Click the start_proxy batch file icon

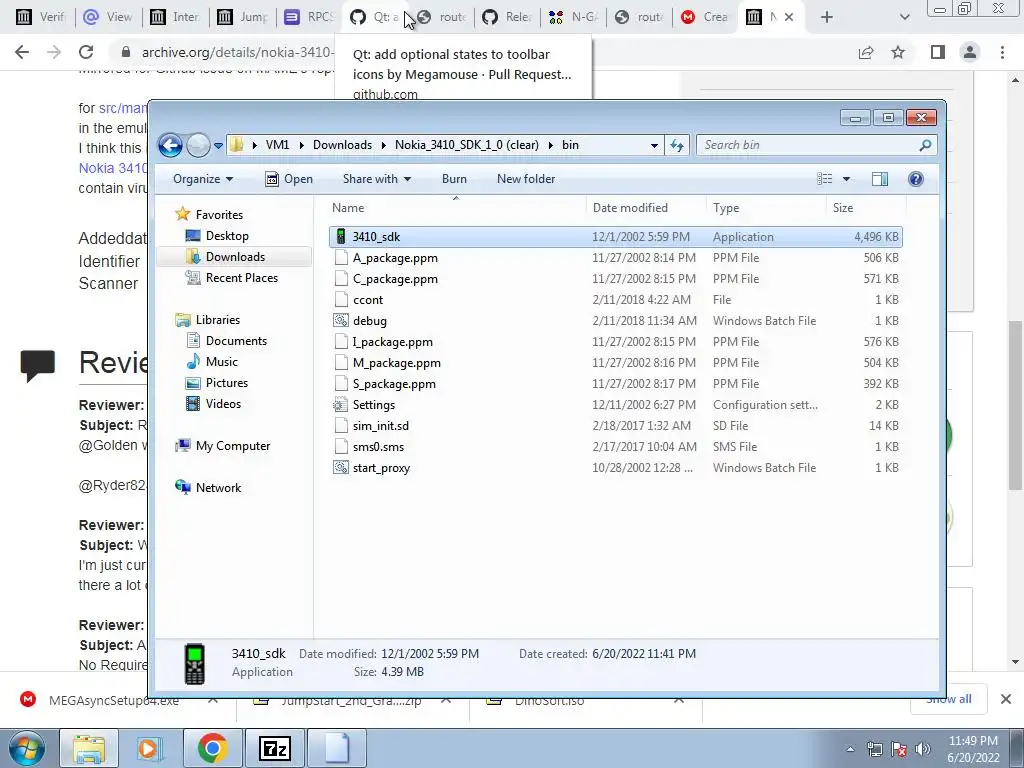pyautogui.click(x=340, y=468)
